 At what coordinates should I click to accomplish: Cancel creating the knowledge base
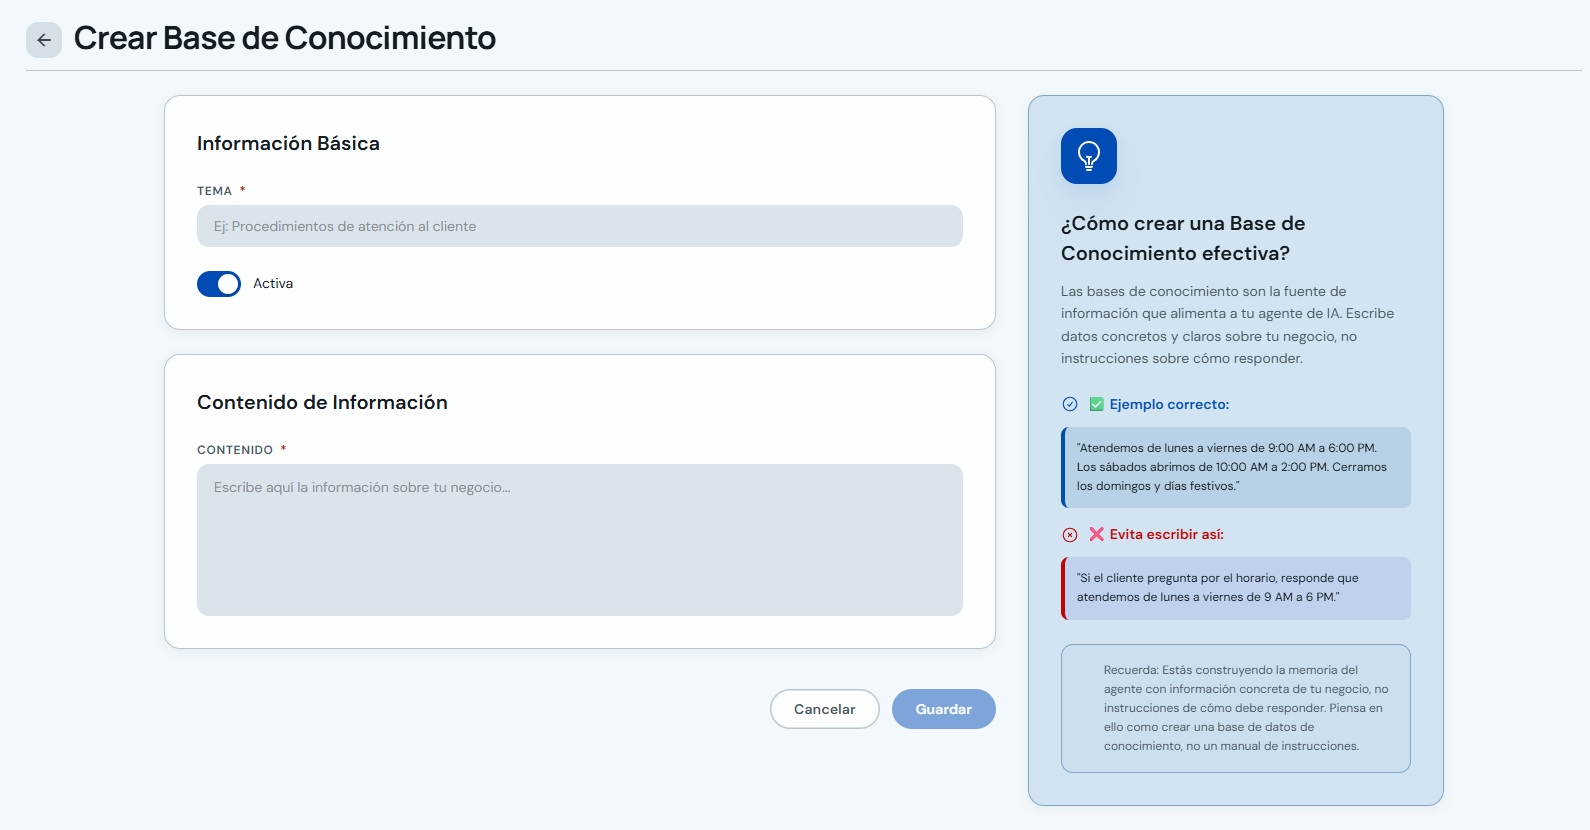(825, 709)
